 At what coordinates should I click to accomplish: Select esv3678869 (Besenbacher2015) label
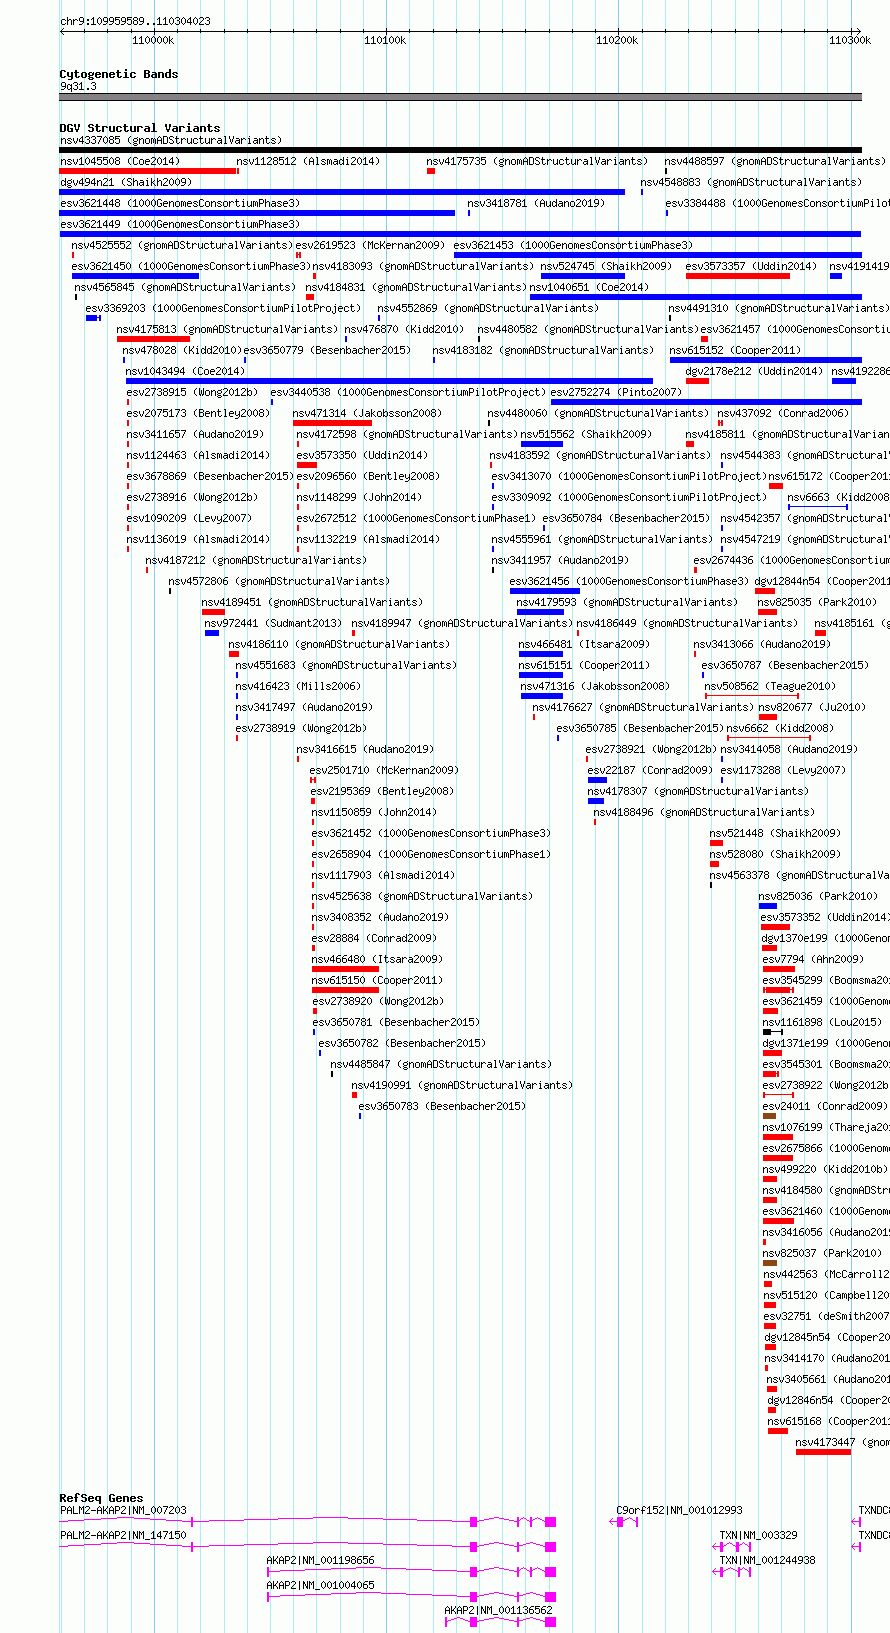click(x=210, y=476)
